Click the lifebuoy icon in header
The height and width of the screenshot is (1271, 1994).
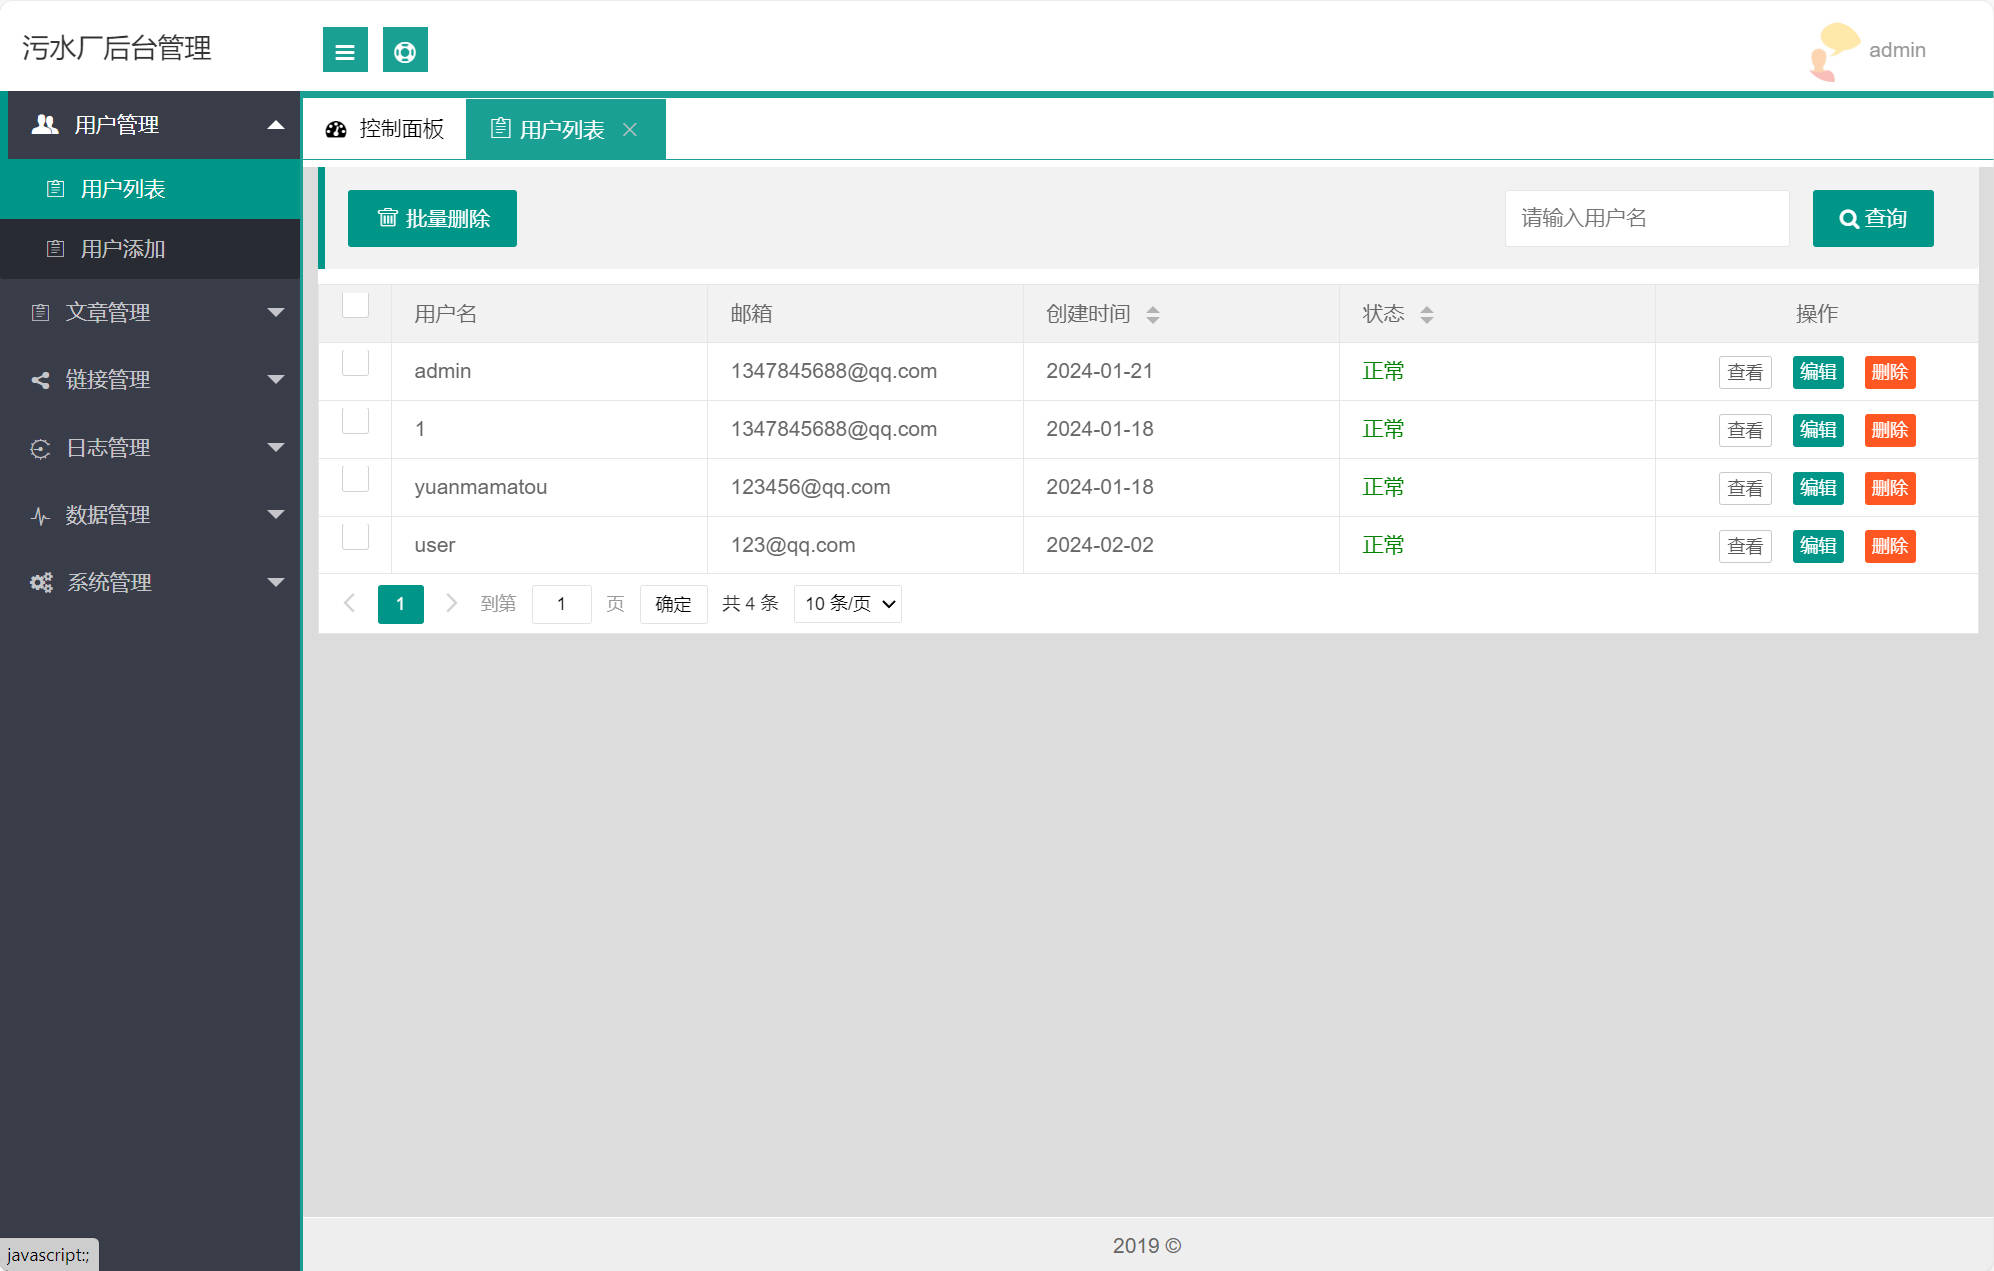click(405, 50)
